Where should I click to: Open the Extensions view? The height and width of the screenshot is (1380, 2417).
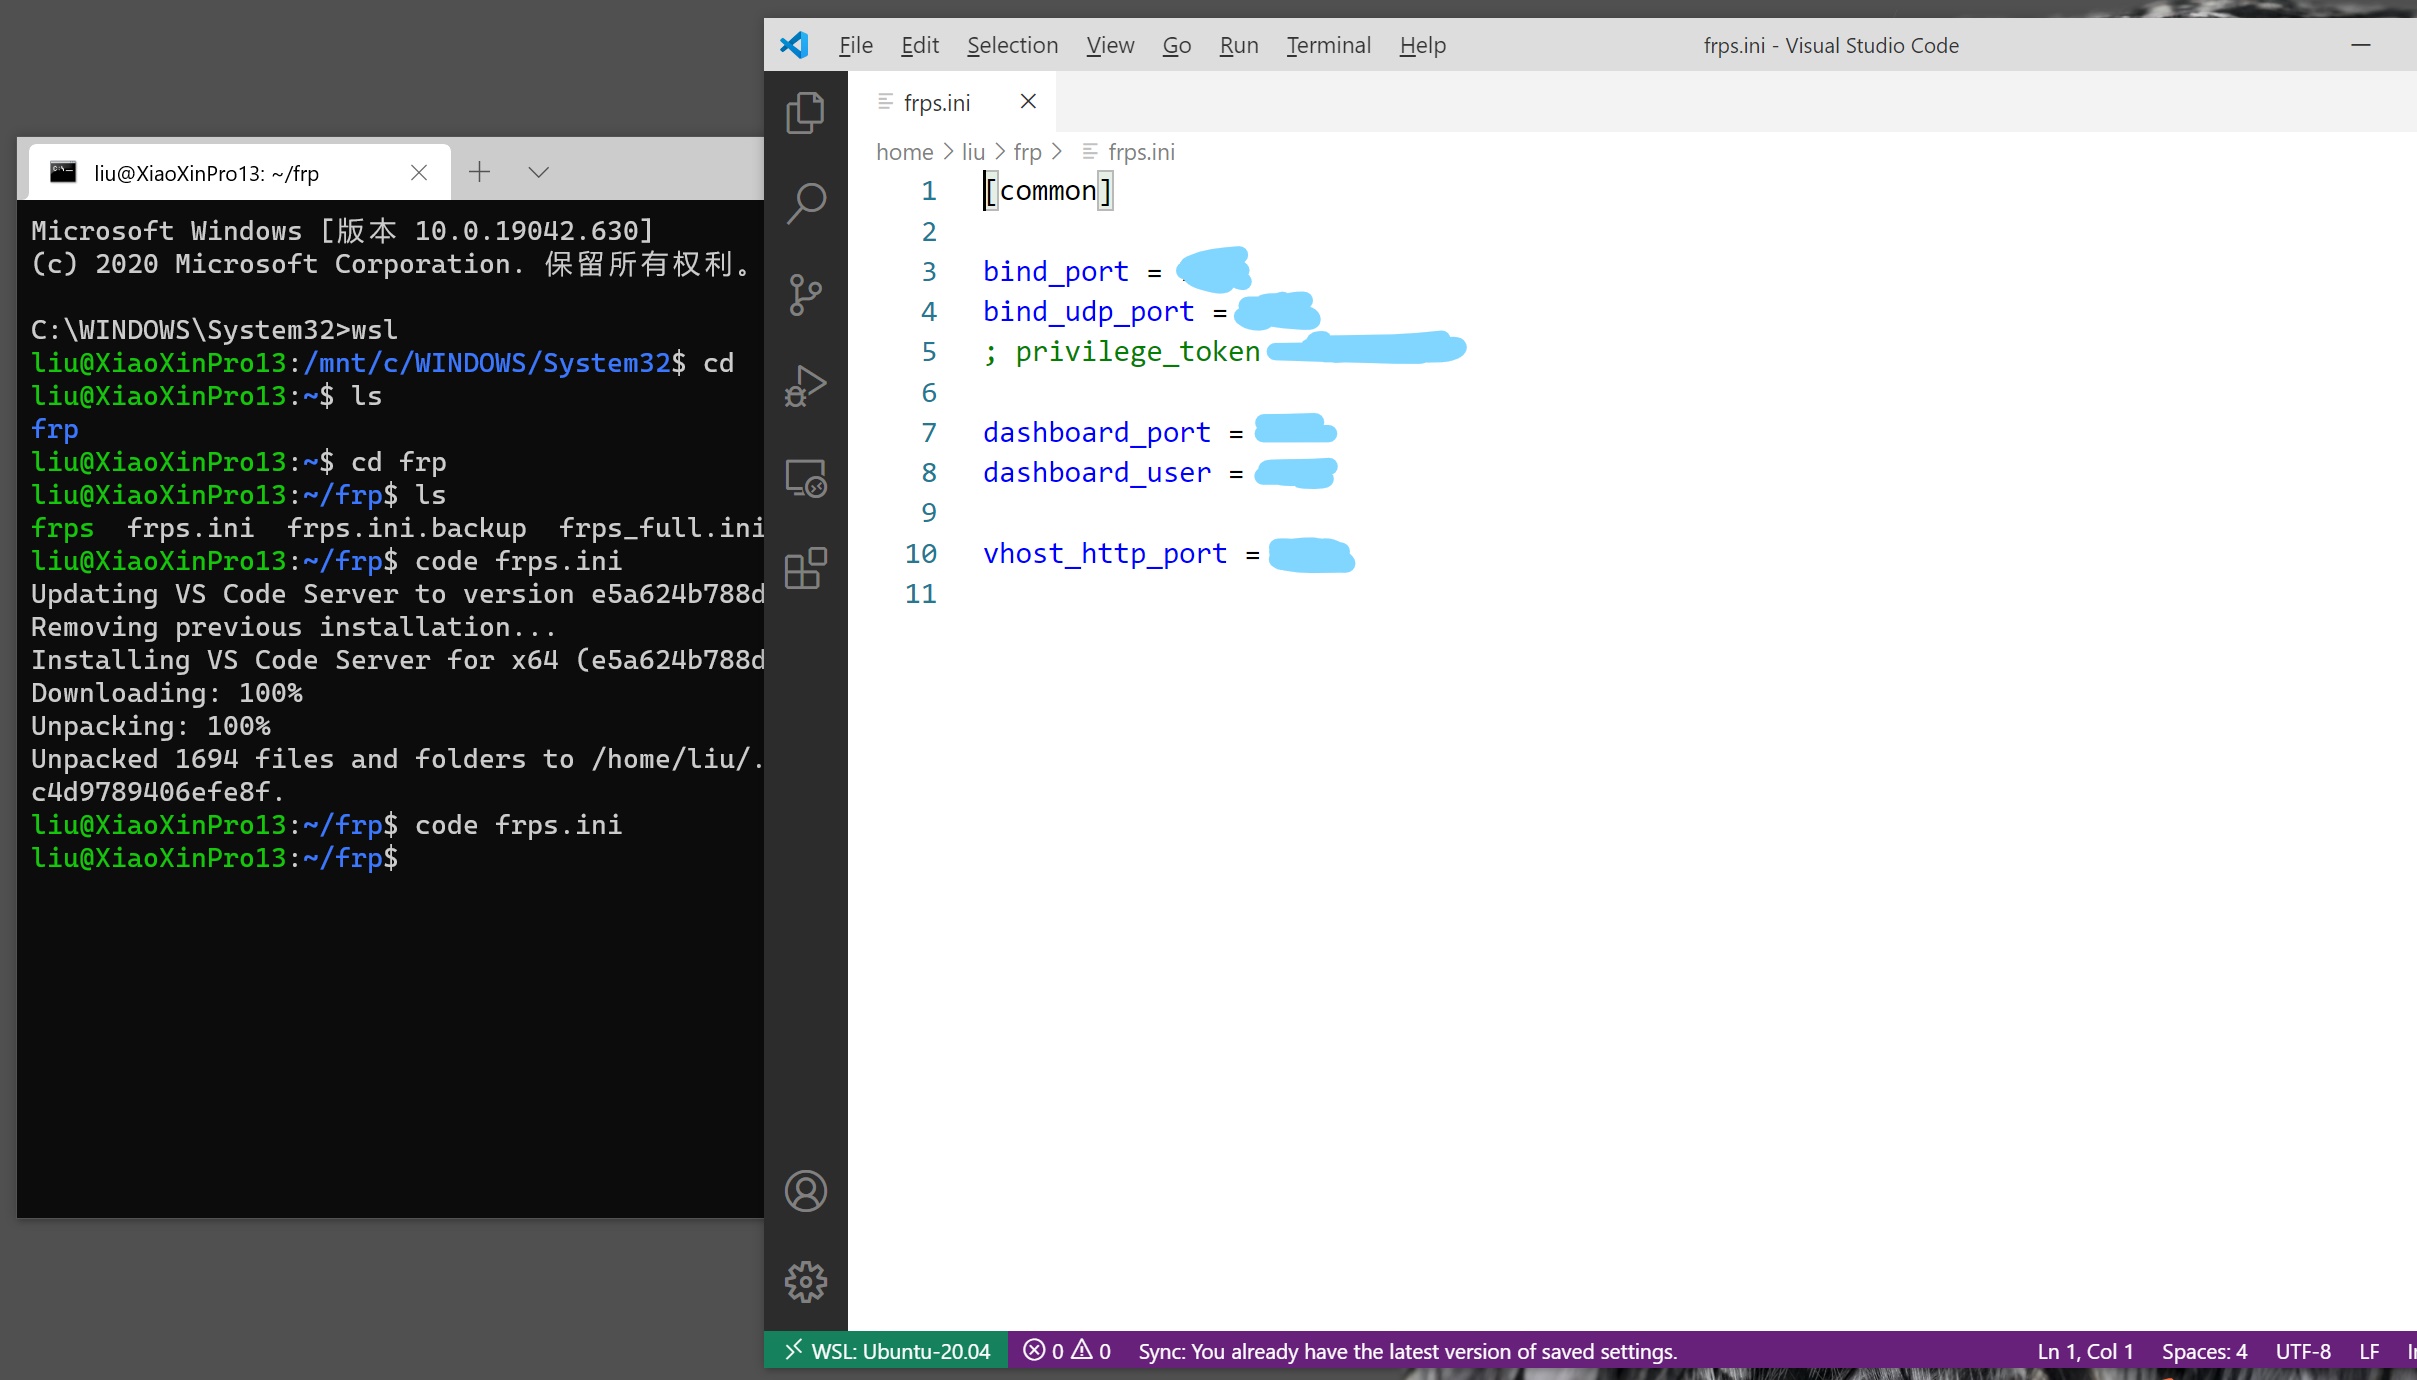coord(805,569)
